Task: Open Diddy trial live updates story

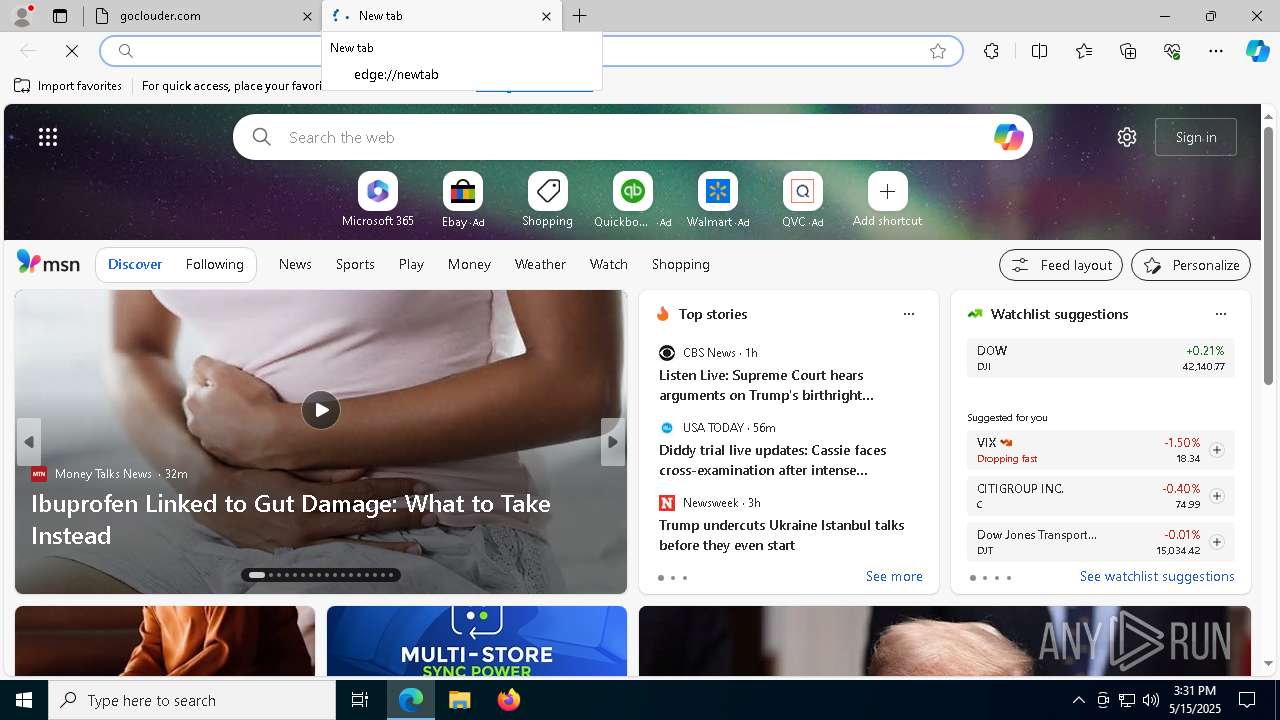Action: [x=772, y=460]
